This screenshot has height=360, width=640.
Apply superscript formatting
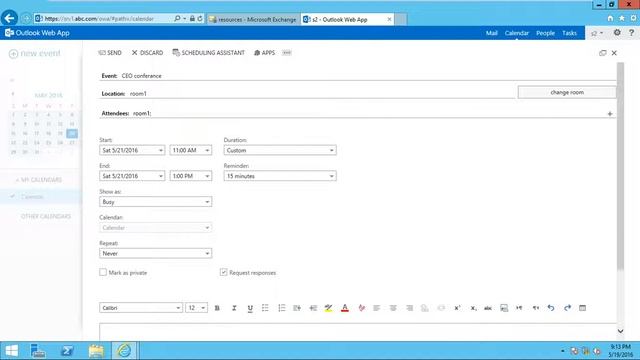(457, 308)
